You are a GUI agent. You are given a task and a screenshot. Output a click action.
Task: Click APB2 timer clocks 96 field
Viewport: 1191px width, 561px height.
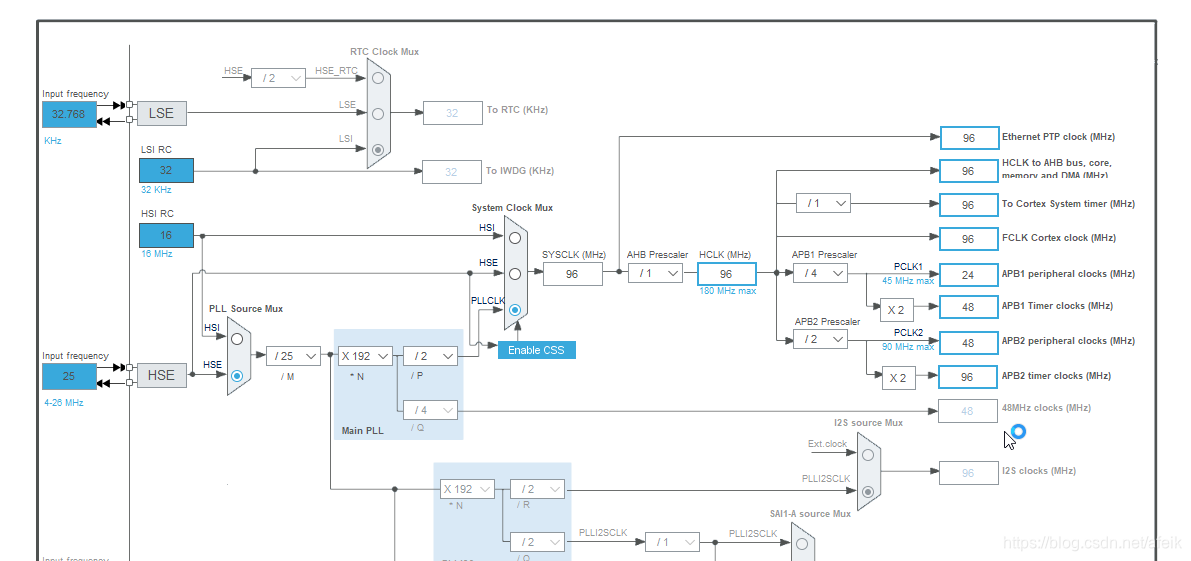pyautogui.click(x=969, y=377)
